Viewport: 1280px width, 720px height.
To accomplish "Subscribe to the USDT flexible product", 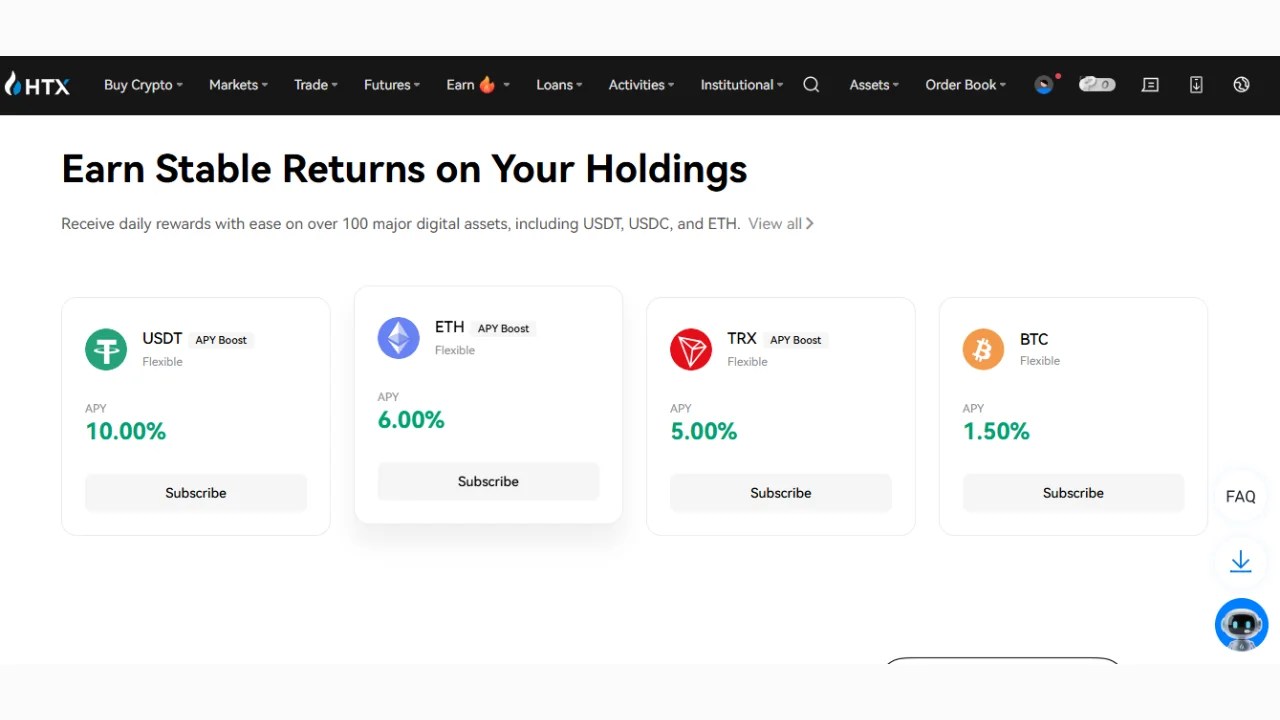I will 195,492.
